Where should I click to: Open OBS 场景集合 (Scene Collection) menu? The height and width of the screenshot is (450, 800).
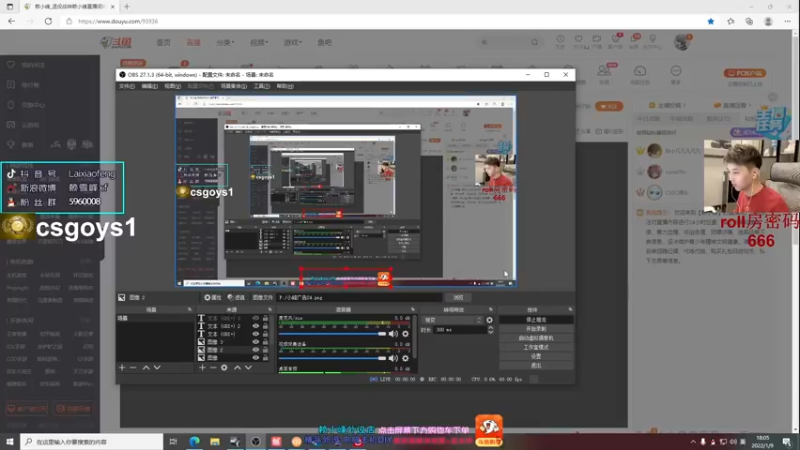coord(233,86)
